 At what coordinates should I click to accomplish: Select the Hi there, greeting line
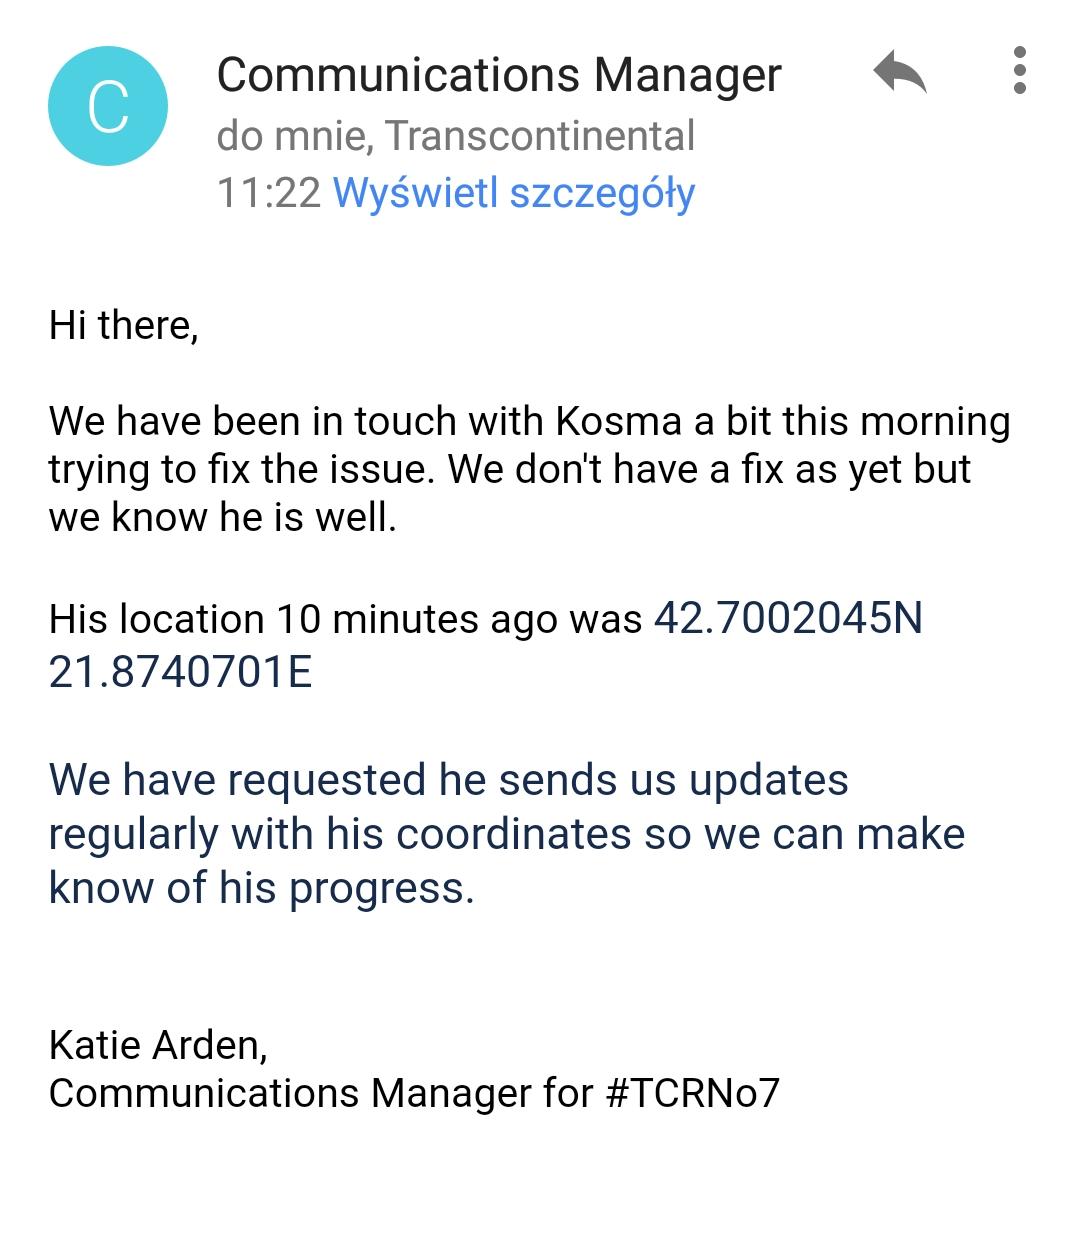pos(124,325)
